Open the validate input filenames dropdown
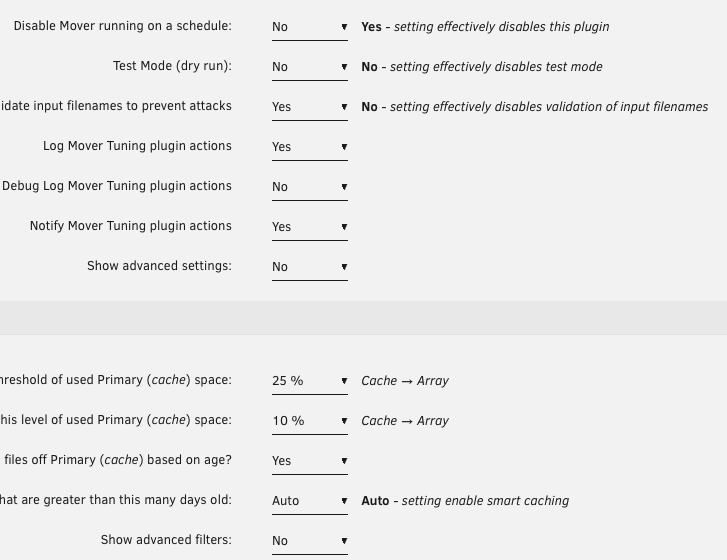727x560 pixels. click(310, 107)
